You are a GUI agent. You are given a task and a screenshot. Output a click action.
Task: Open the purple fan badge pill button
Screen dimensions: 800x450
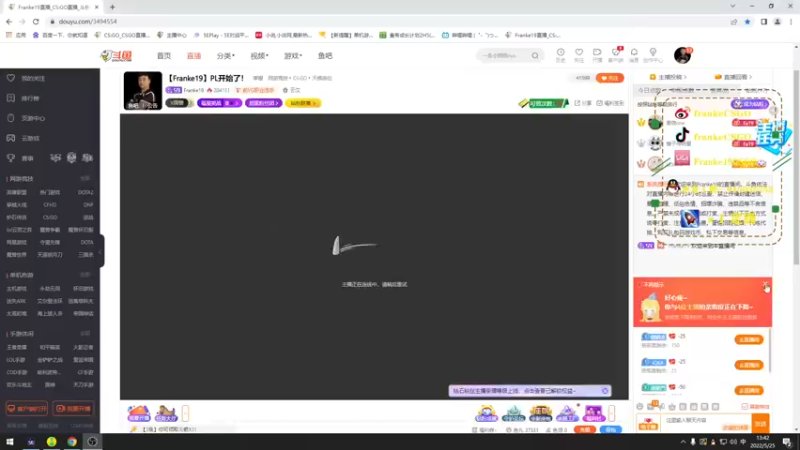pos(219,103)
